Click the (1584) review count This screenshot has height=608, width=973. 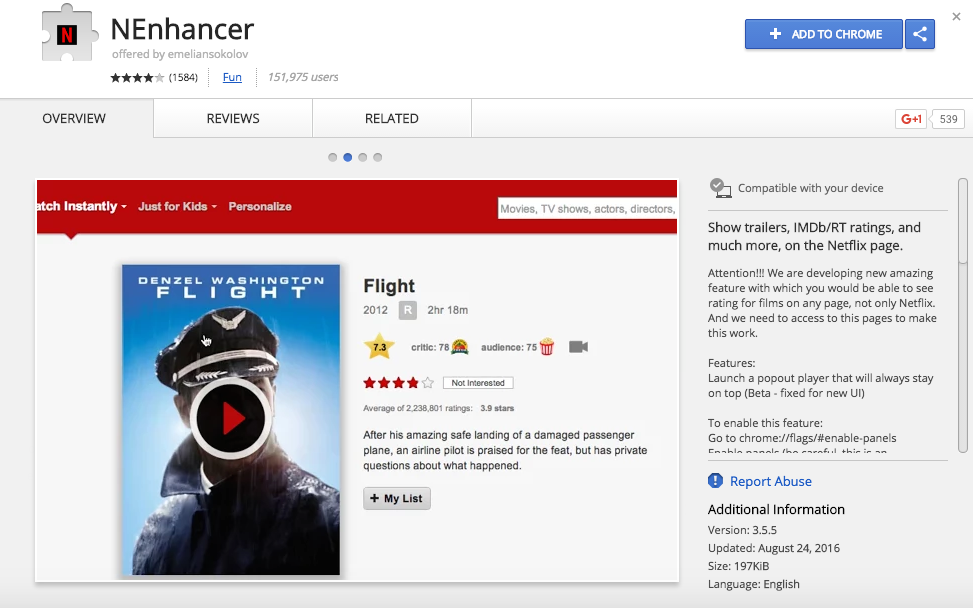(x=183, y=78)
